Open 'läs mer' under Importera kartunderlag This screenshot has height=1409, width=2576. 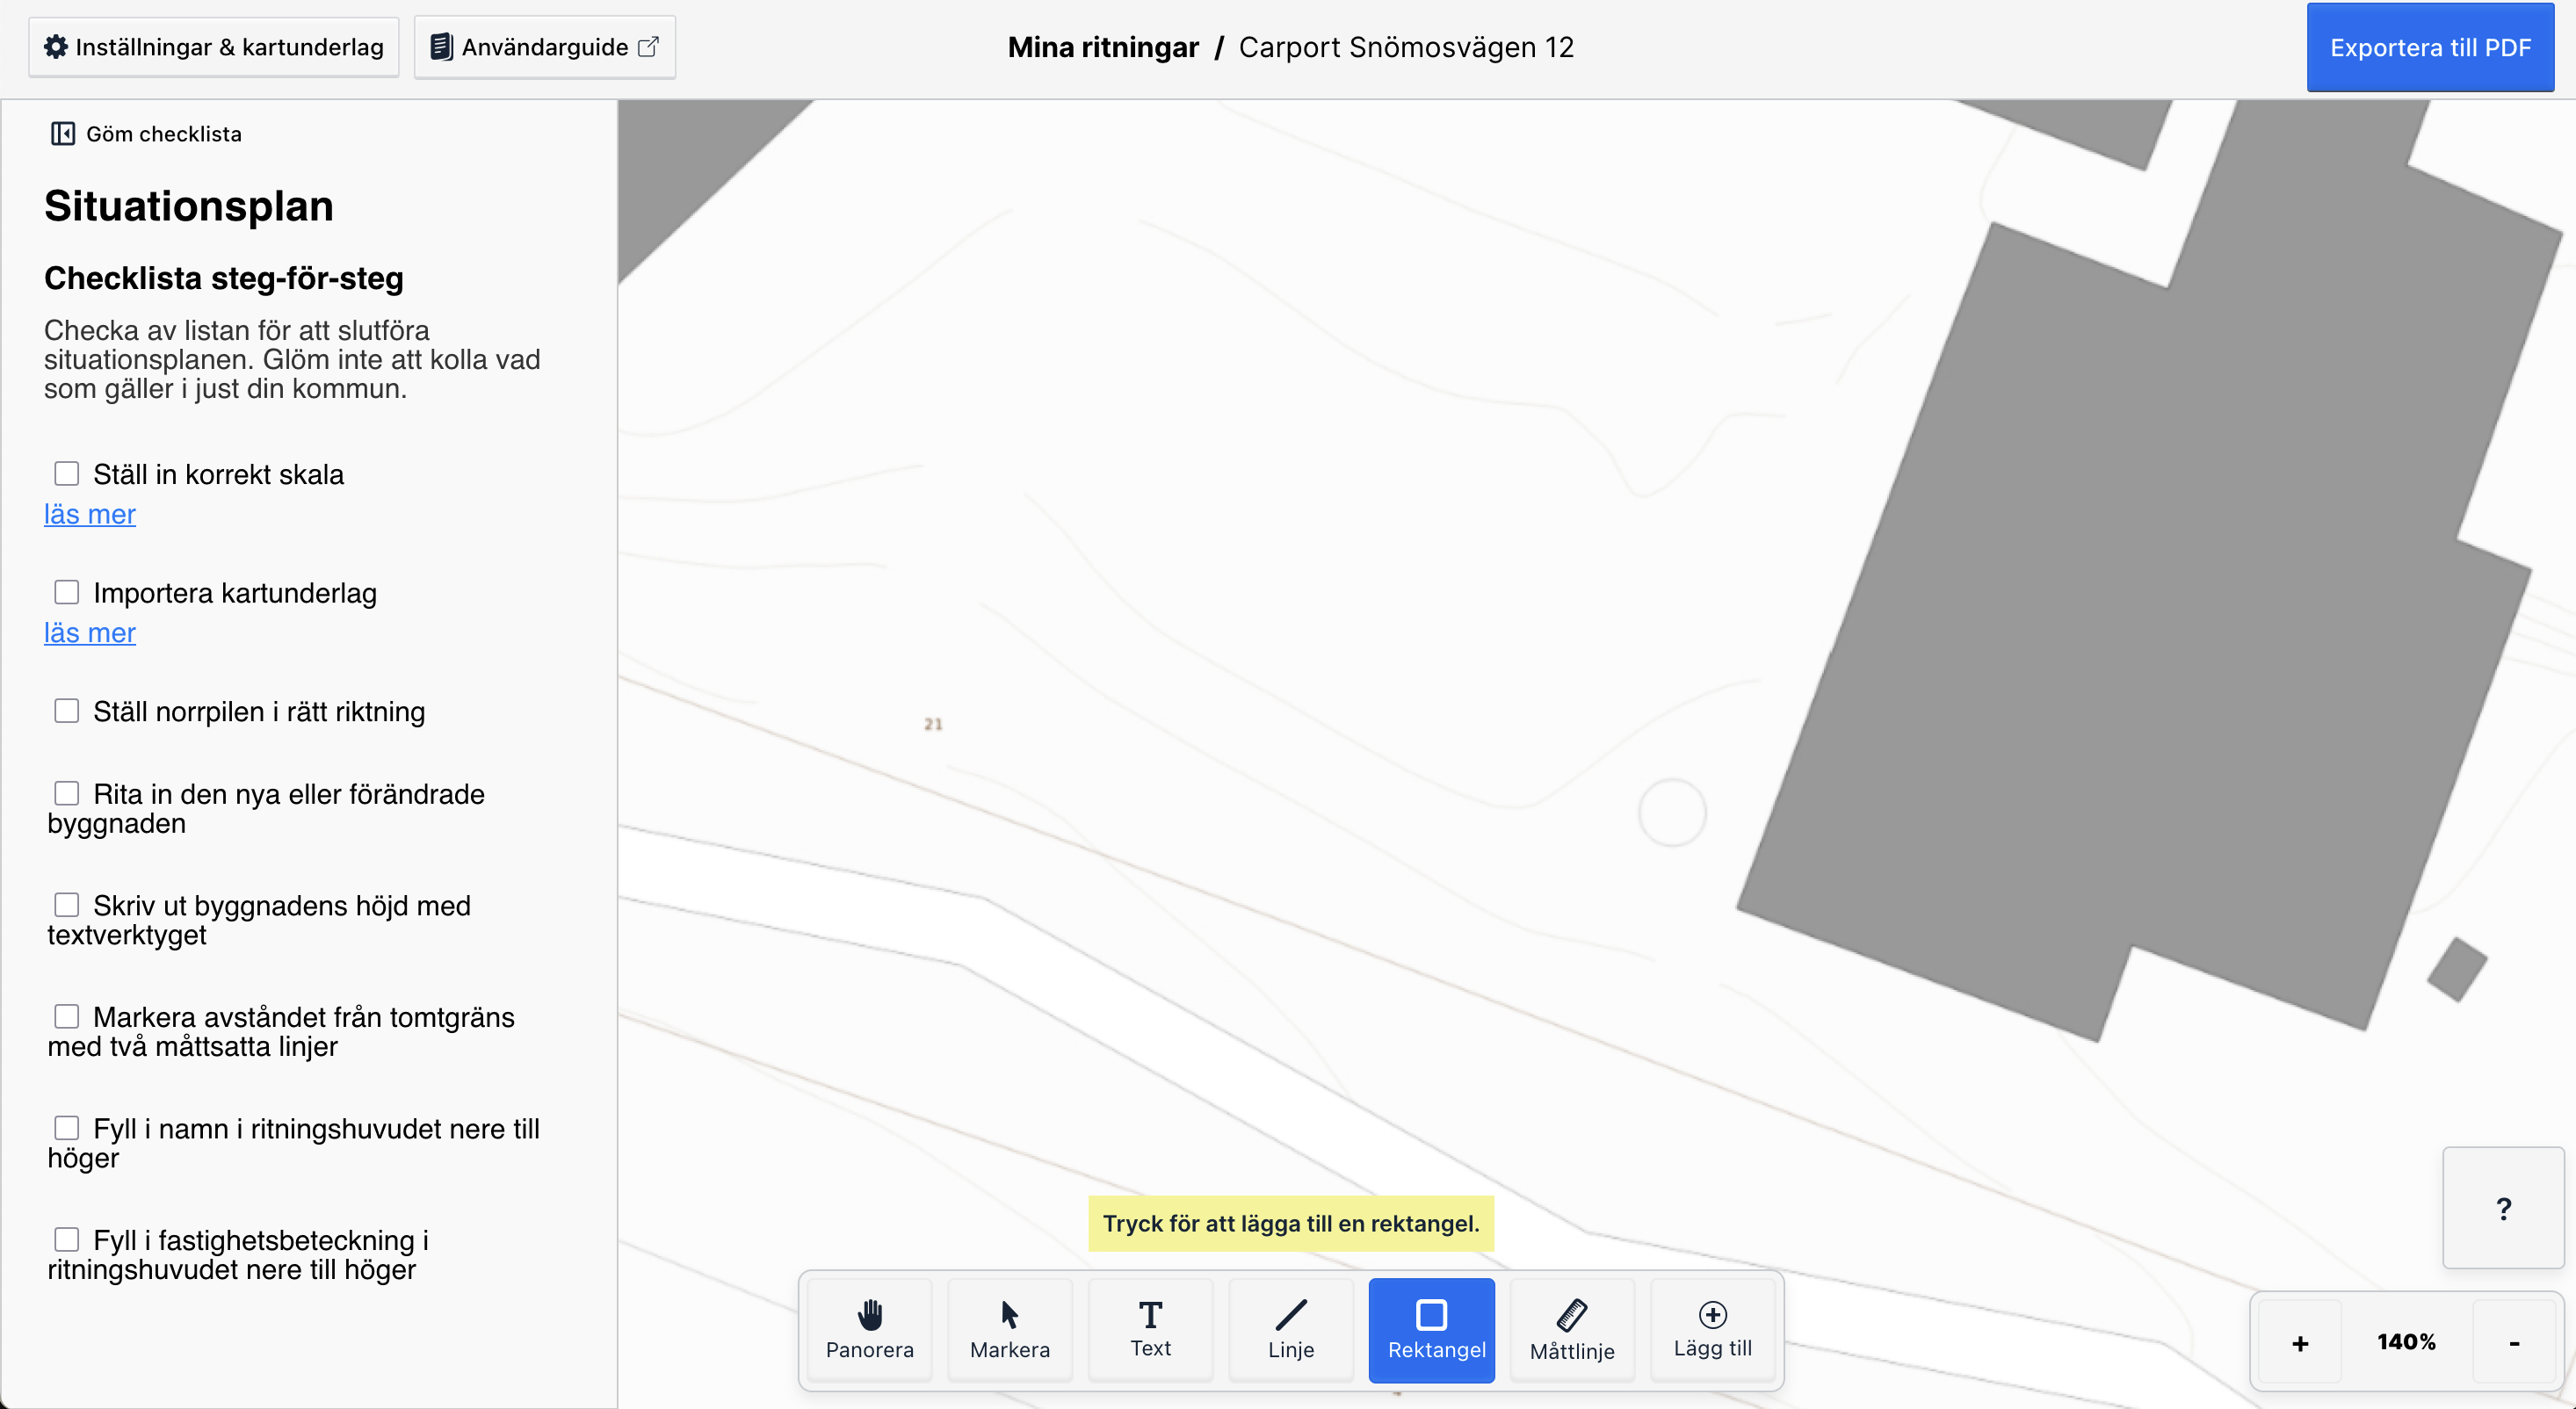pos(90,633)
